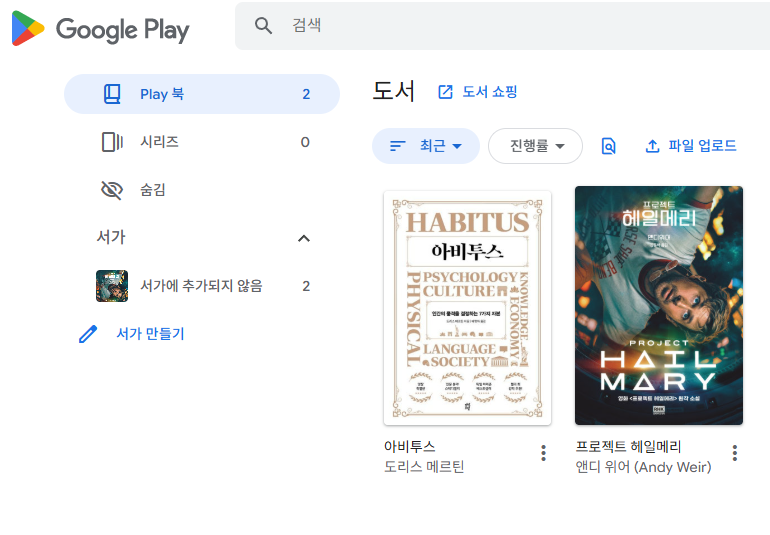This screenshot has width=770, height=535.
Task: Open the 진행률 filter dropdown
Action: [x=535, y=146]
